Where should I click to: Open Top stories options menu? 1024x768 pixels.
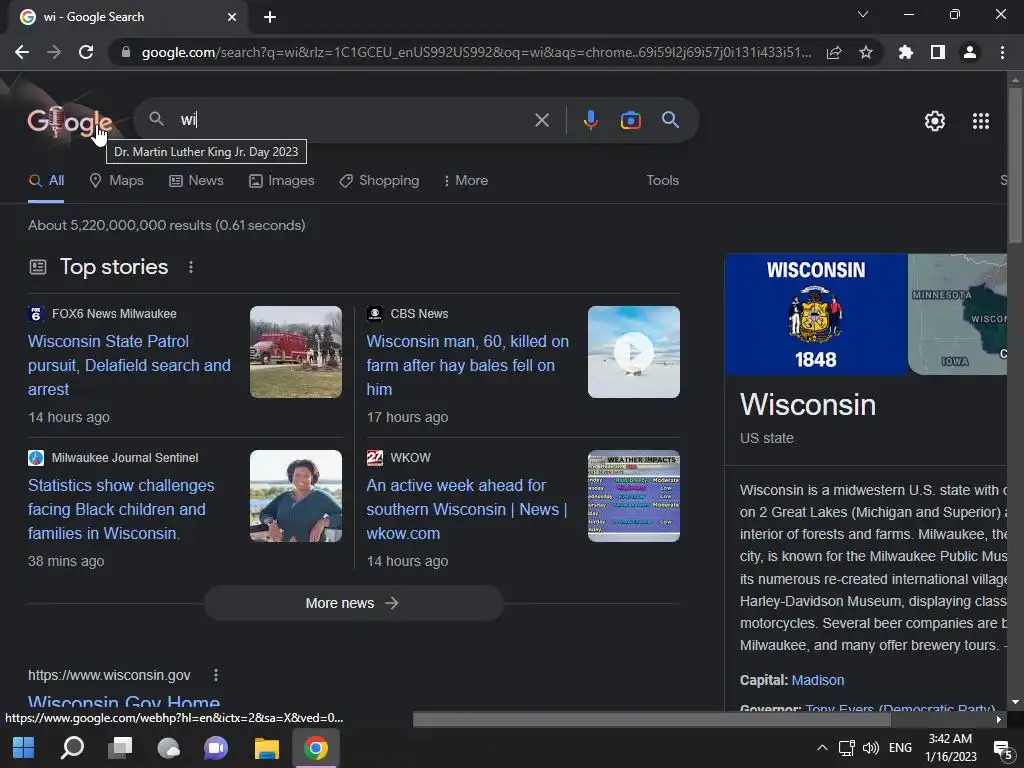point(191,267)
